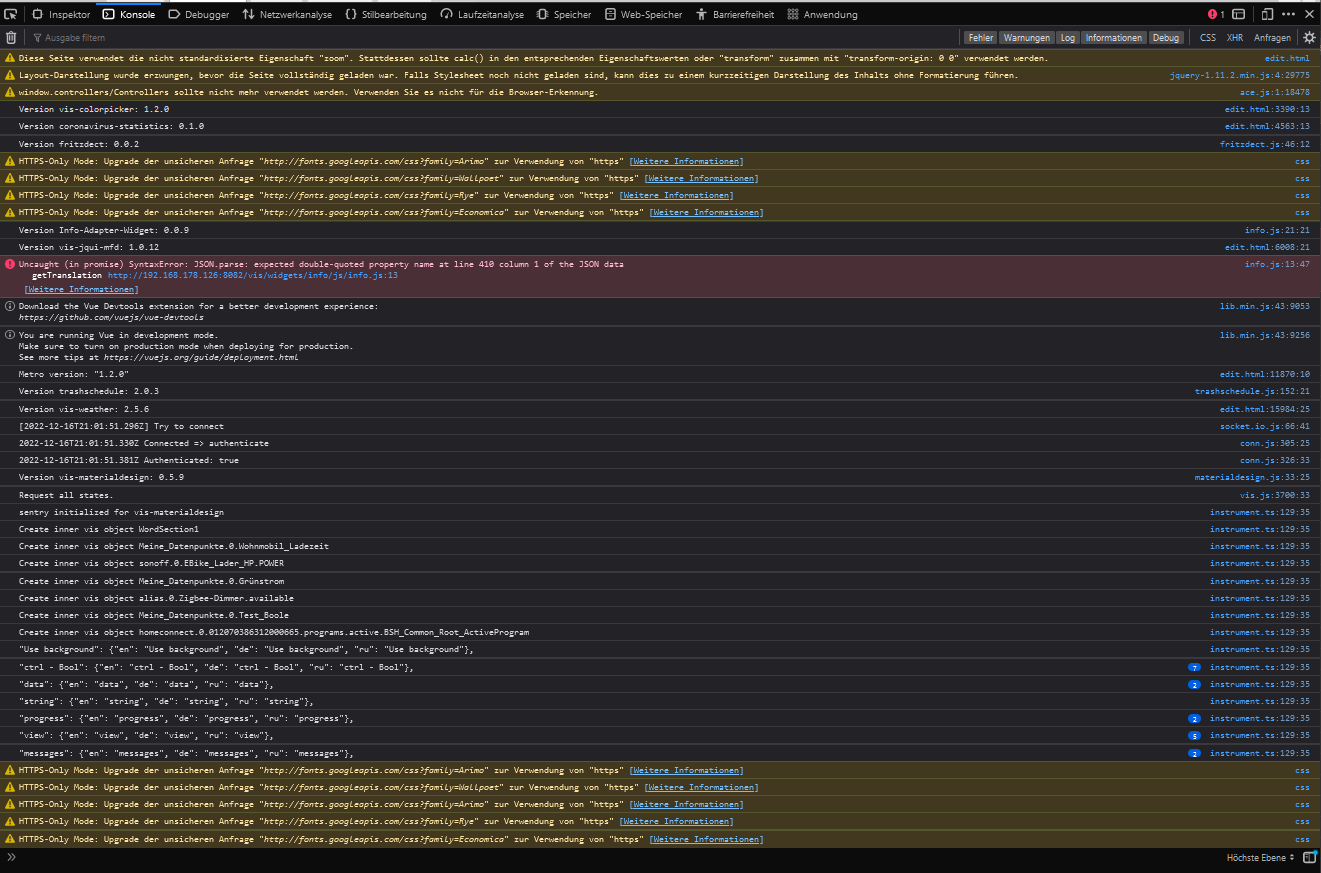
Task: Click Weitere Informationen under the SyntaxError
Action: (82, 289)
